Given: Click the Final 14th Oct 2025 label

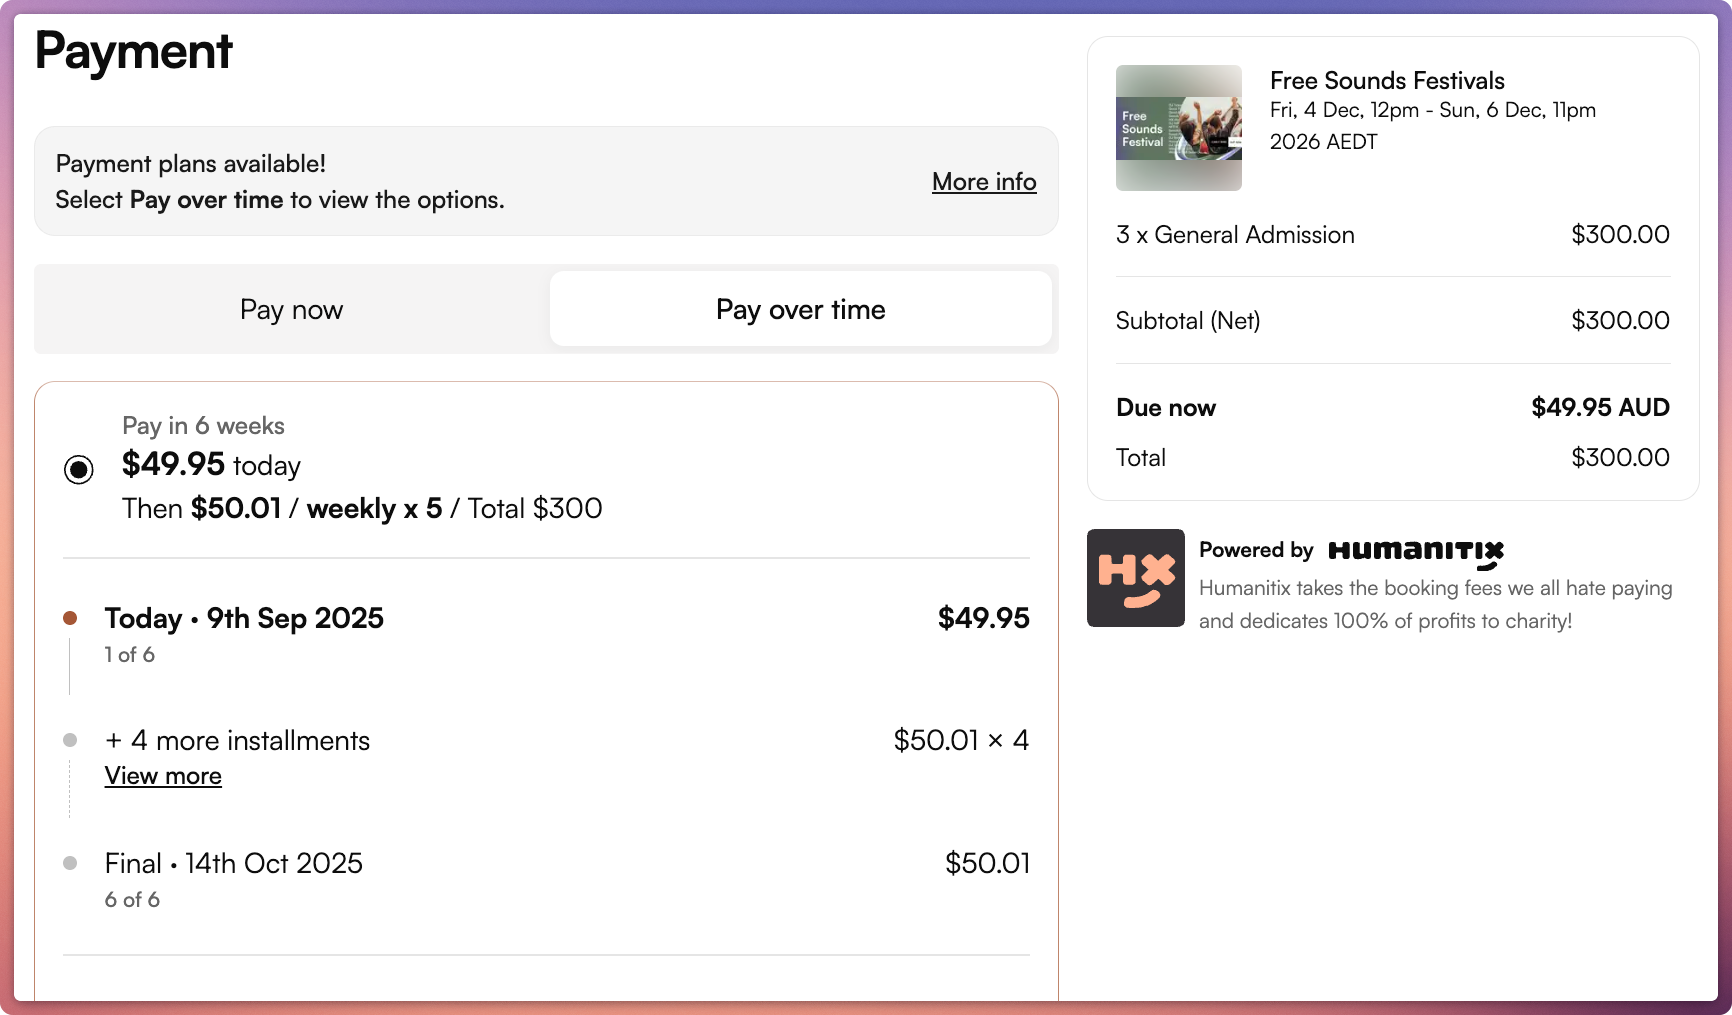Looking at the screenshot, I should 233,864.
